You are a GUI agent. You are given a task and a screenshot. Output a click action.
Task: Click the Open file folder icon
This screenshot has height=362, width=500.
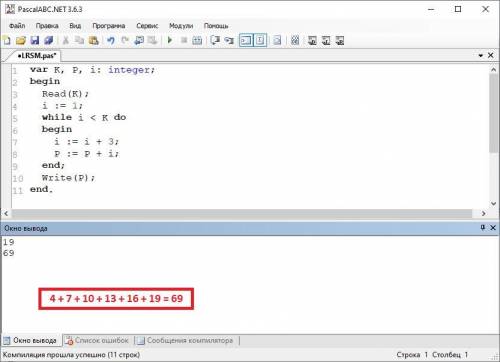(x=21, y=41)
